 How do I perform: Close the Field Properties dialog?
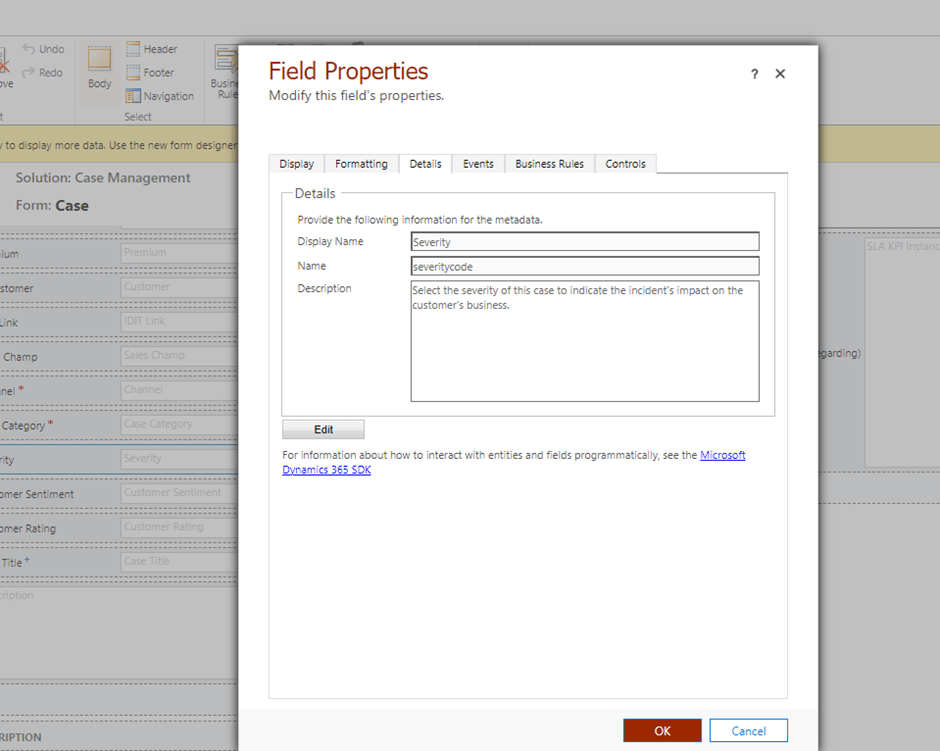tap(780, 74)
